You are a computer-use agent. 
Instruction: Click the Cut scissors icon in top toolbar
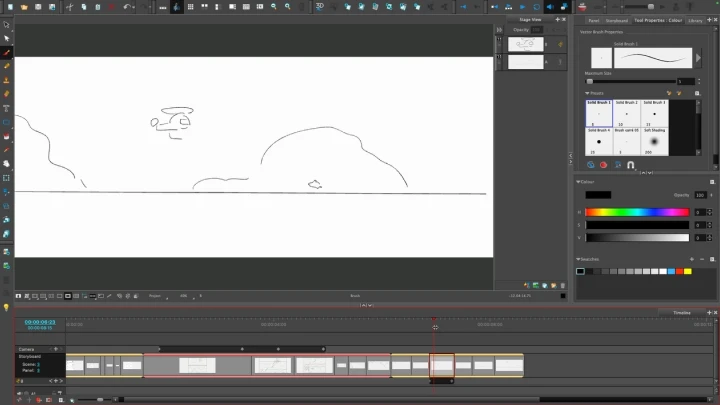pos(70,6)
